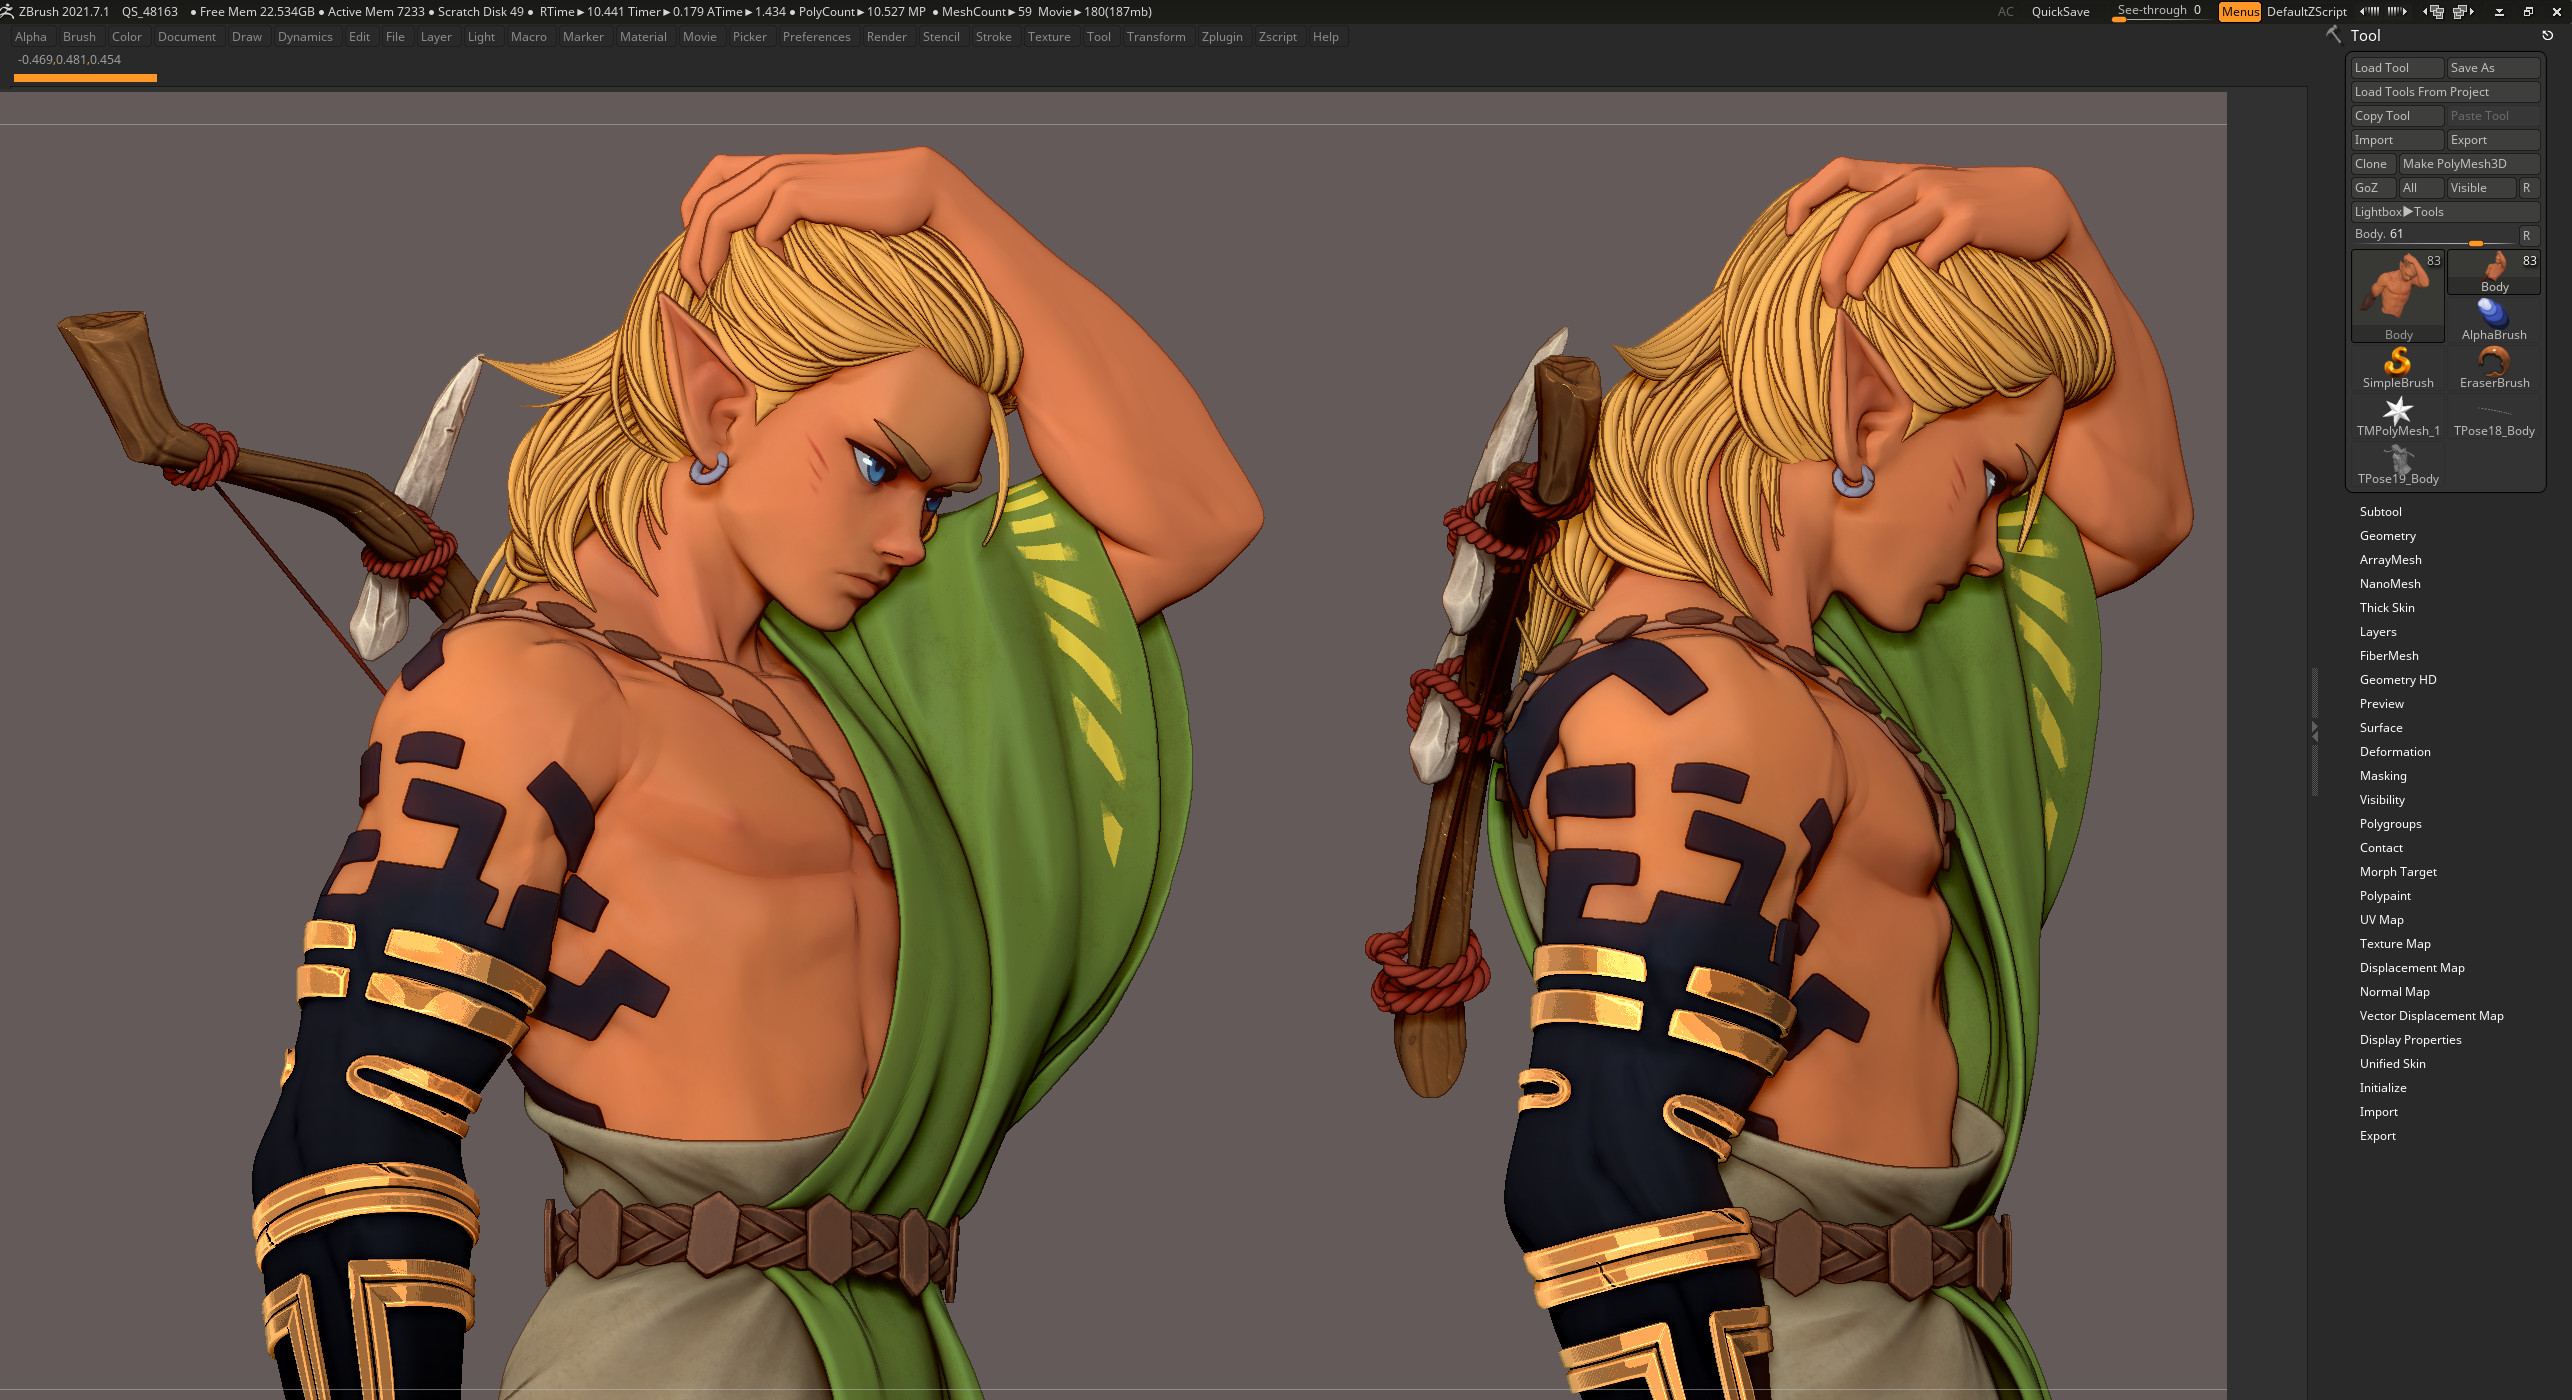Image resolution: width=2572 pixels, height=1400 pixels.
Task: Click the DefaultZScript button
Action: point(2306,12)
